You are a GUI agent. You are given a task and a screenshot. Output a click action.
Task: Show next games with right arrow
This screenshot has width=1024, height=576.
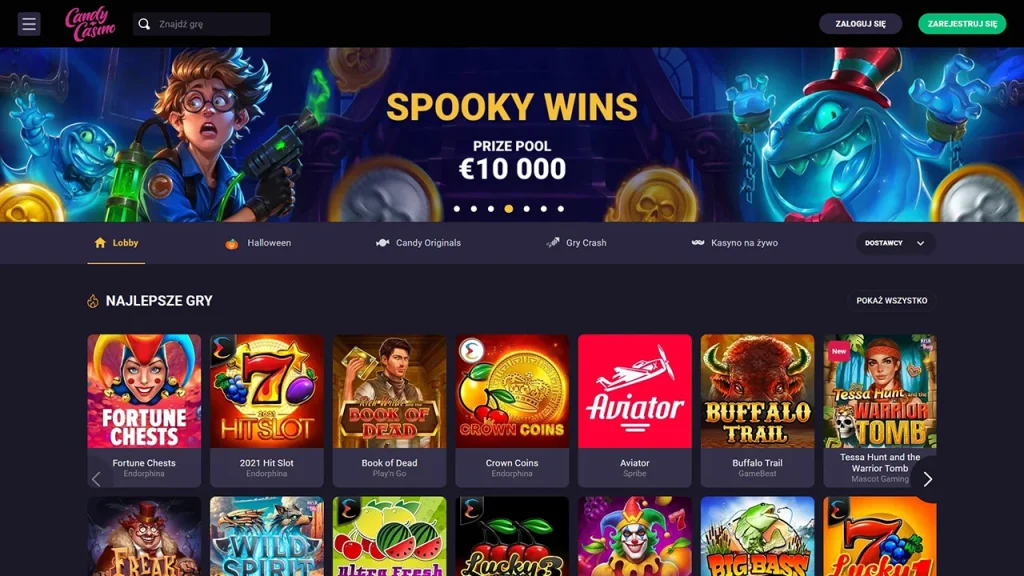coord(927,479)
